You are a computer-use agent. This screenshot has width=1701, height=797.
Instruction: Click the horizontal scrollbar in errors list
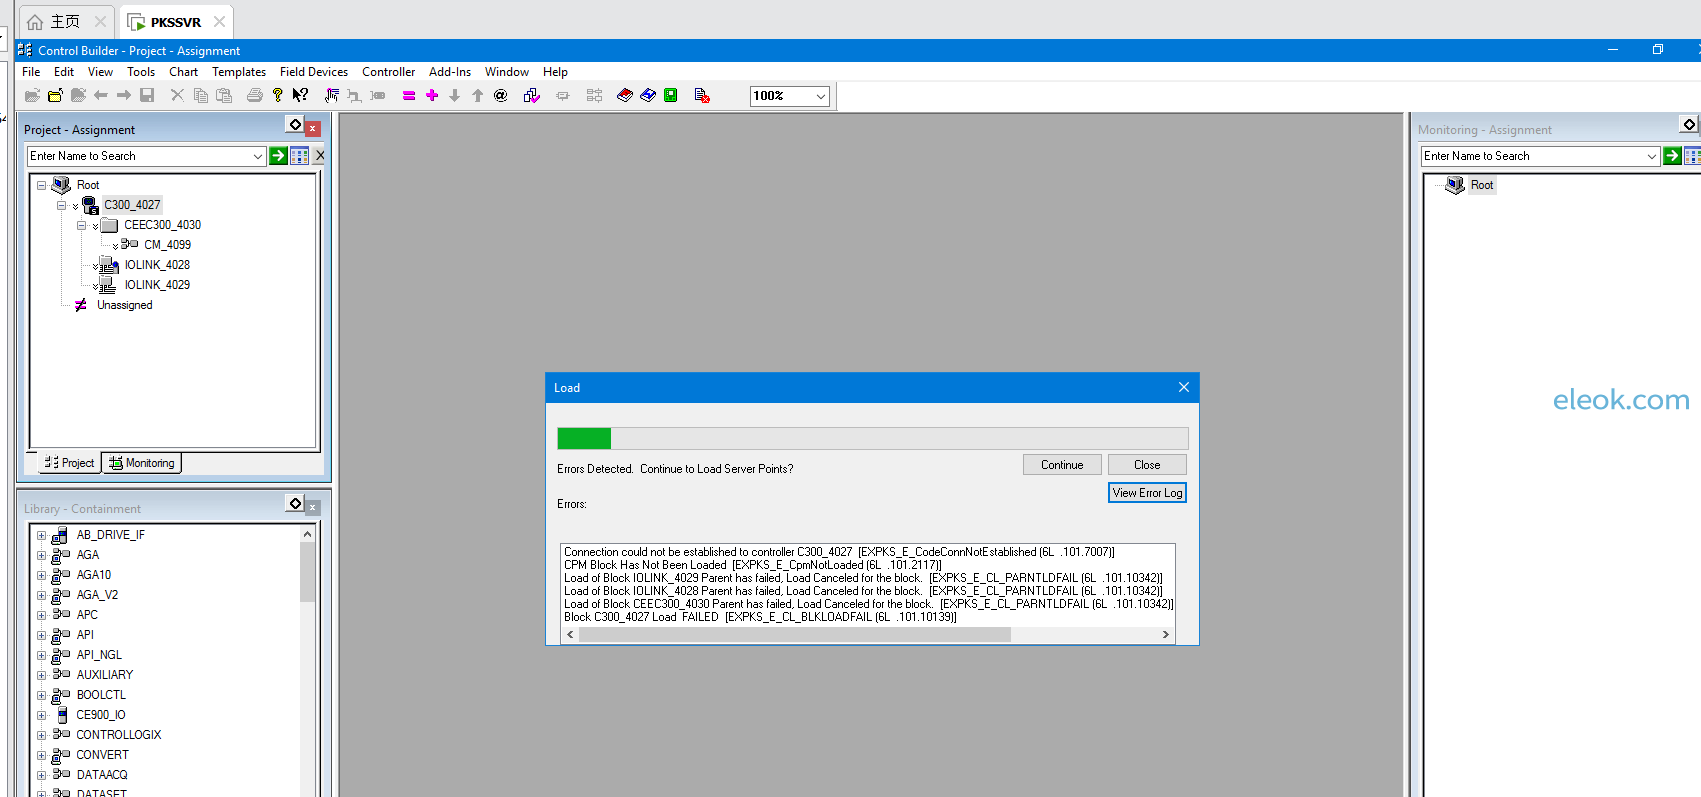868,635
